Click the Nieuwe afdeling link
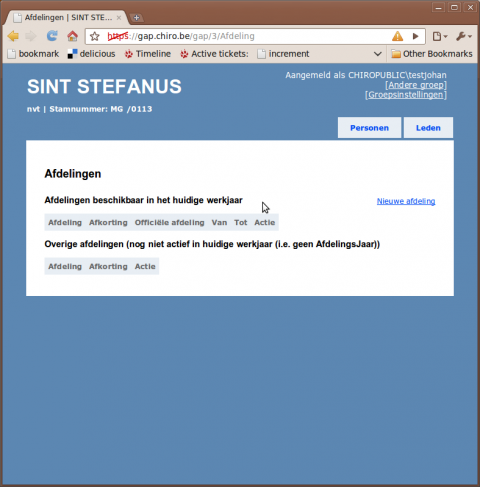The image size is (480, 487). click(x=406, y=201)
